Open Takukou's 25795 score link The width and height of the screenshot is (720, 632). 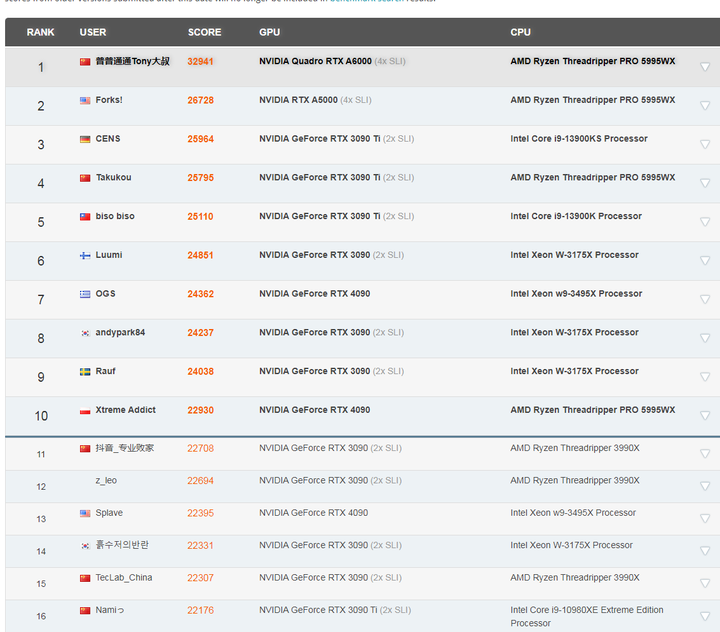[200, 178]
